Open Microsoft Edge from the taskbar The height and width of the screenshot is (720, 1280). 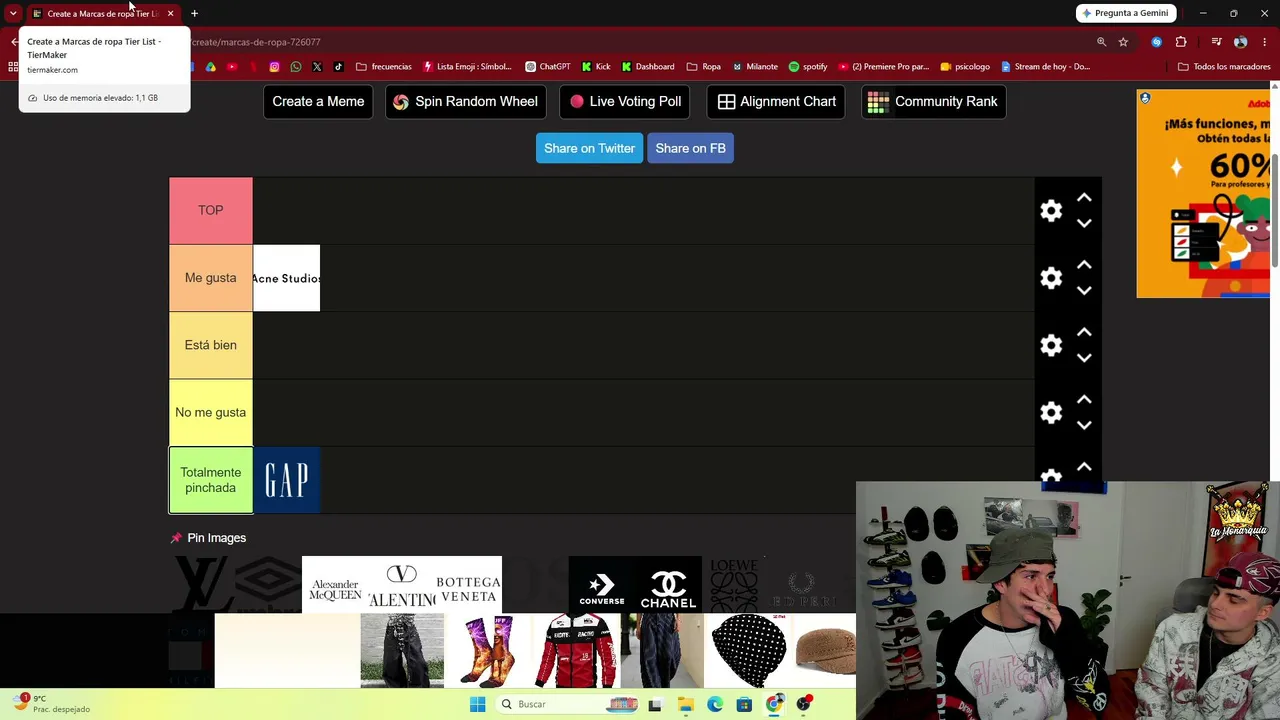715,704
